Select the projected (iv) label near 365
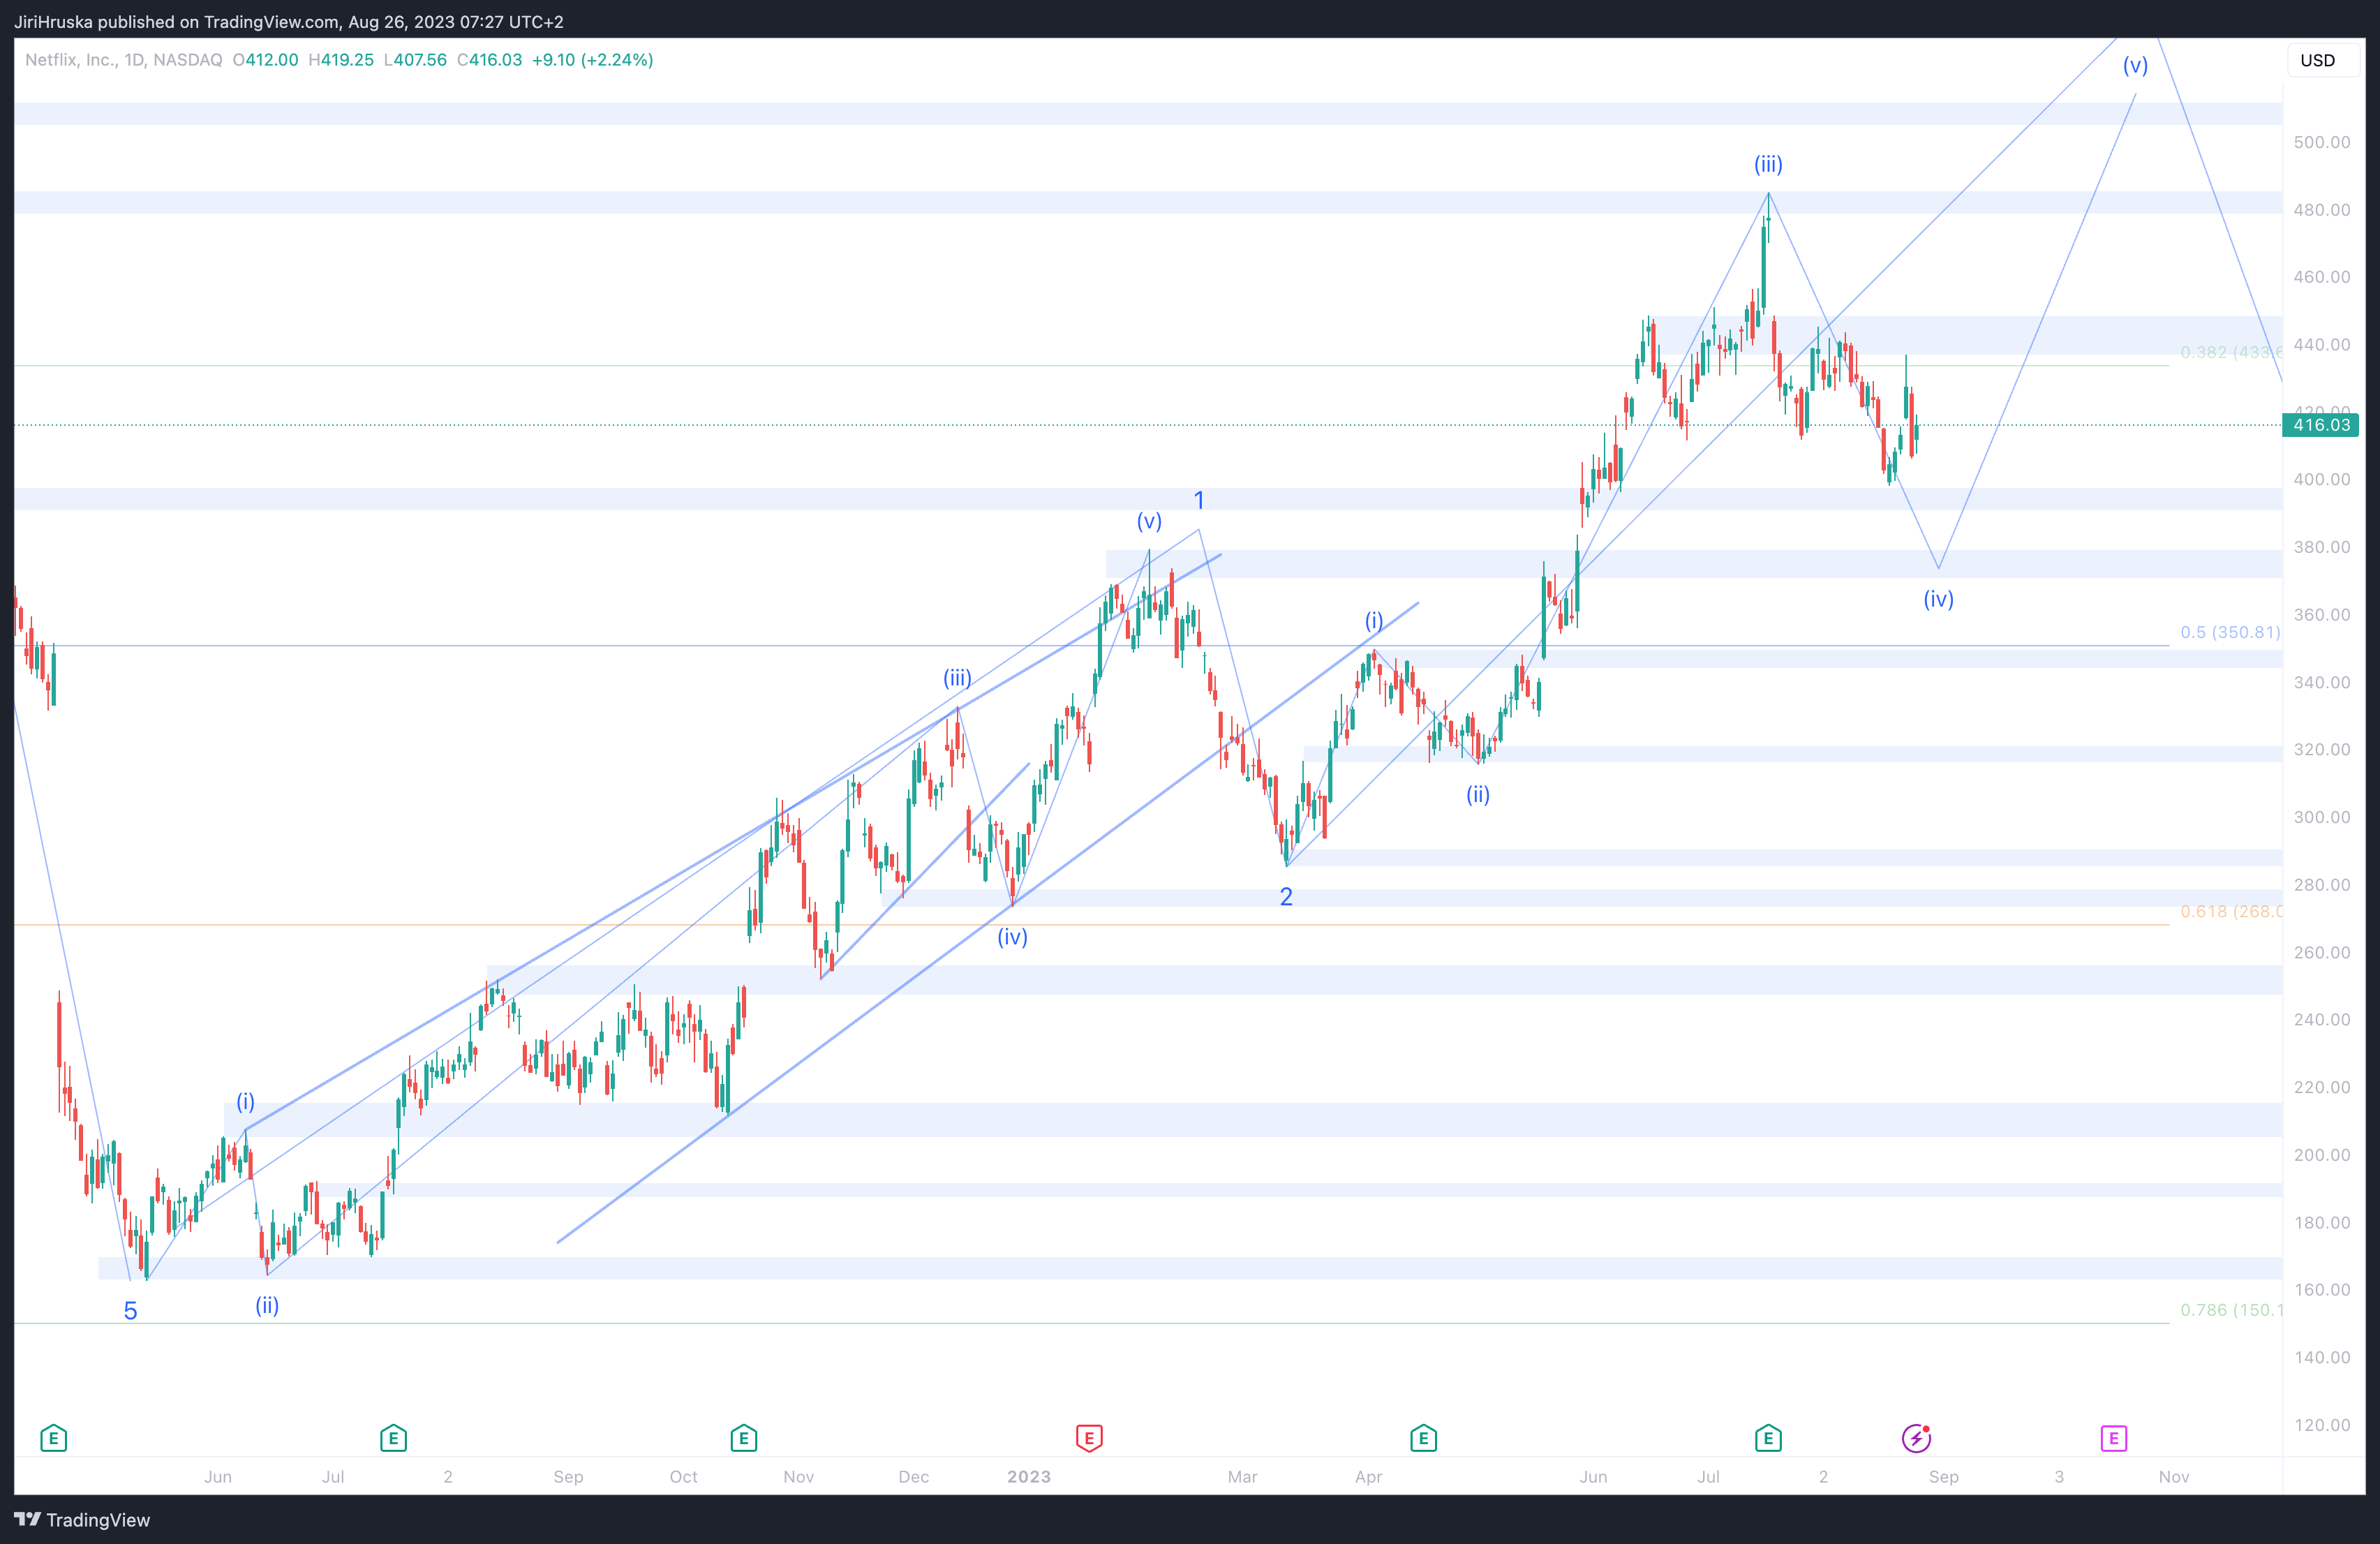 1938,599
